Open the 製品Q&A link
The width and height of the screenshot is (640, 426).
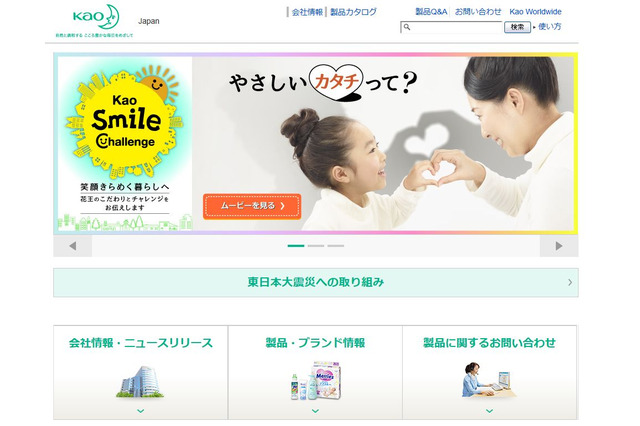point(431,12)
